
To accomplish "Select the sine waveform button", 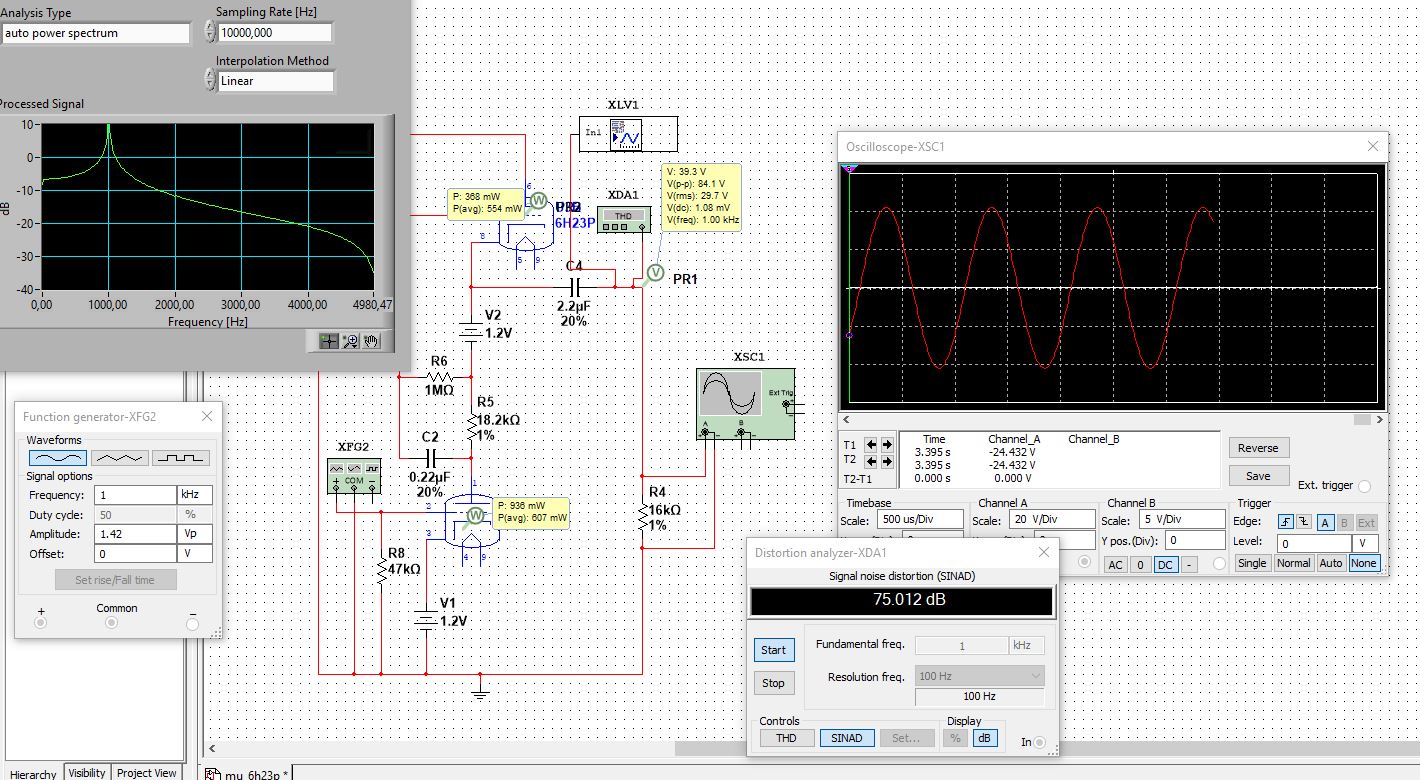I will tap(58, 457).
